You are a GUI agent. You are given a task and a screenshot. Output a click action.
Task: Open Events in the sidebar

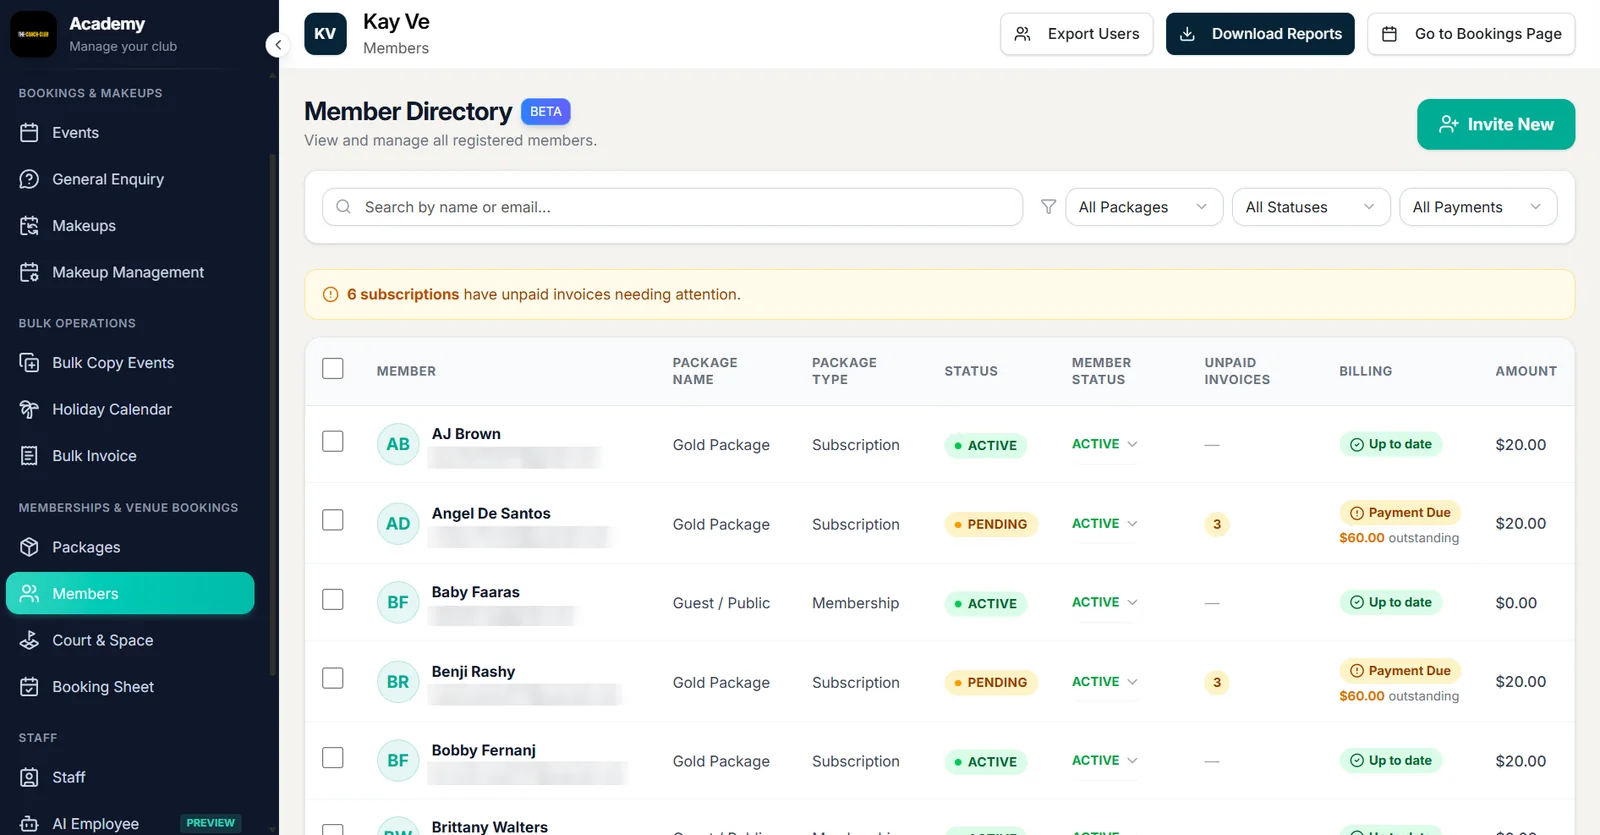click(x=130, y=133)
